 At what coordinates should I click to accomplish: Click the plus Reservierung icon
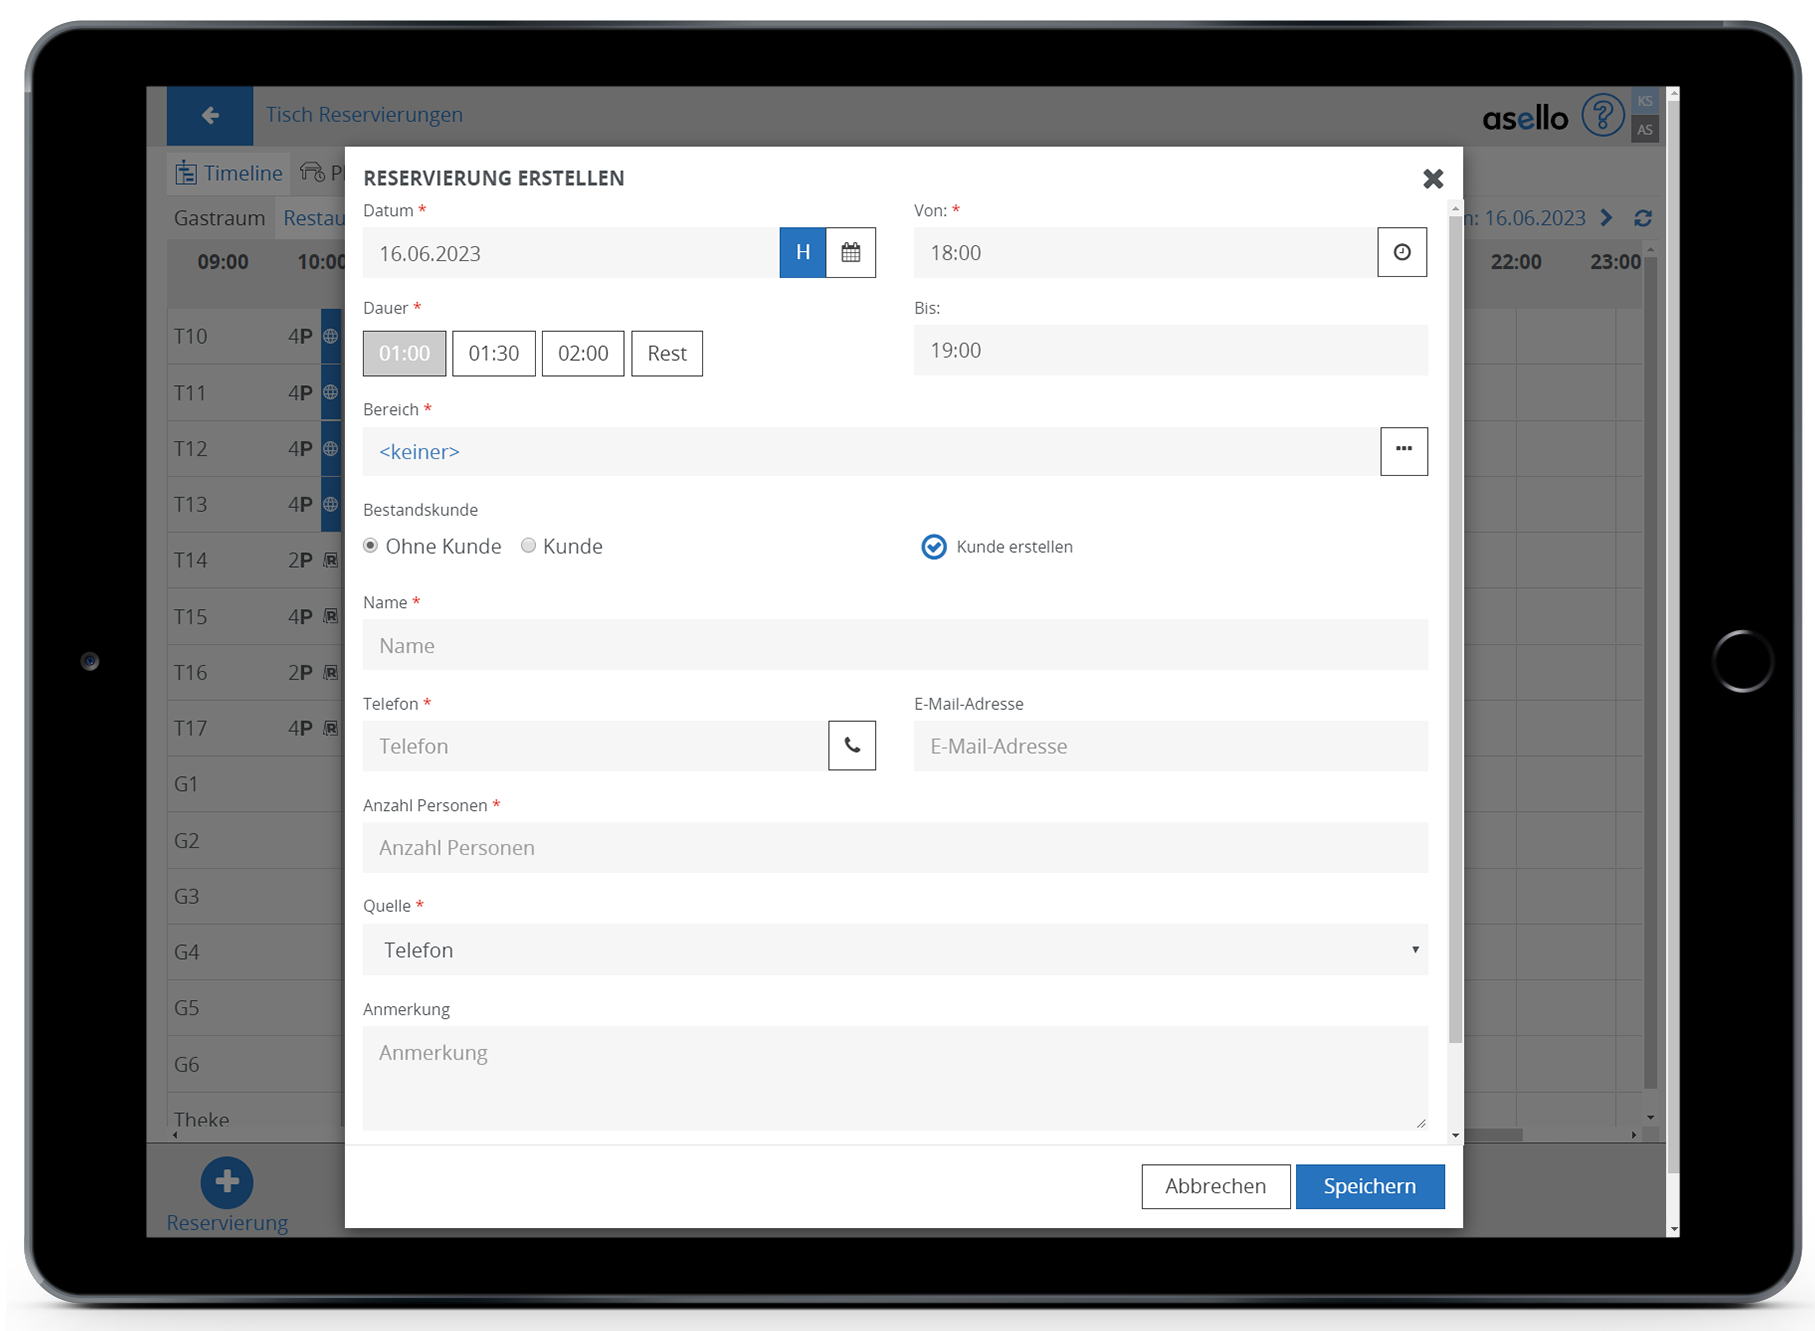pyautogui.click(x=227, y=1182)
